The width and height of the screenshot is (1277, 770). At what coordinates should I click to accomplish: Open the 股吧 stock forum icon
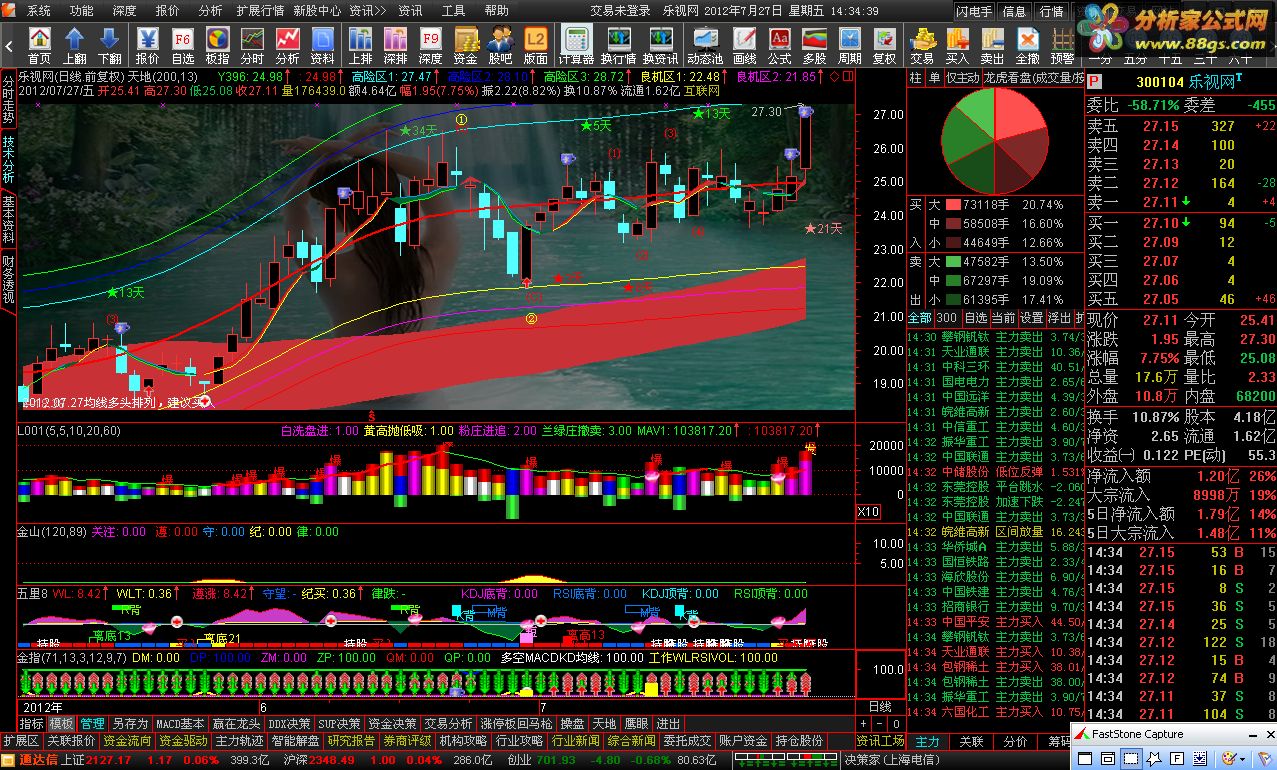click(501, 44)
